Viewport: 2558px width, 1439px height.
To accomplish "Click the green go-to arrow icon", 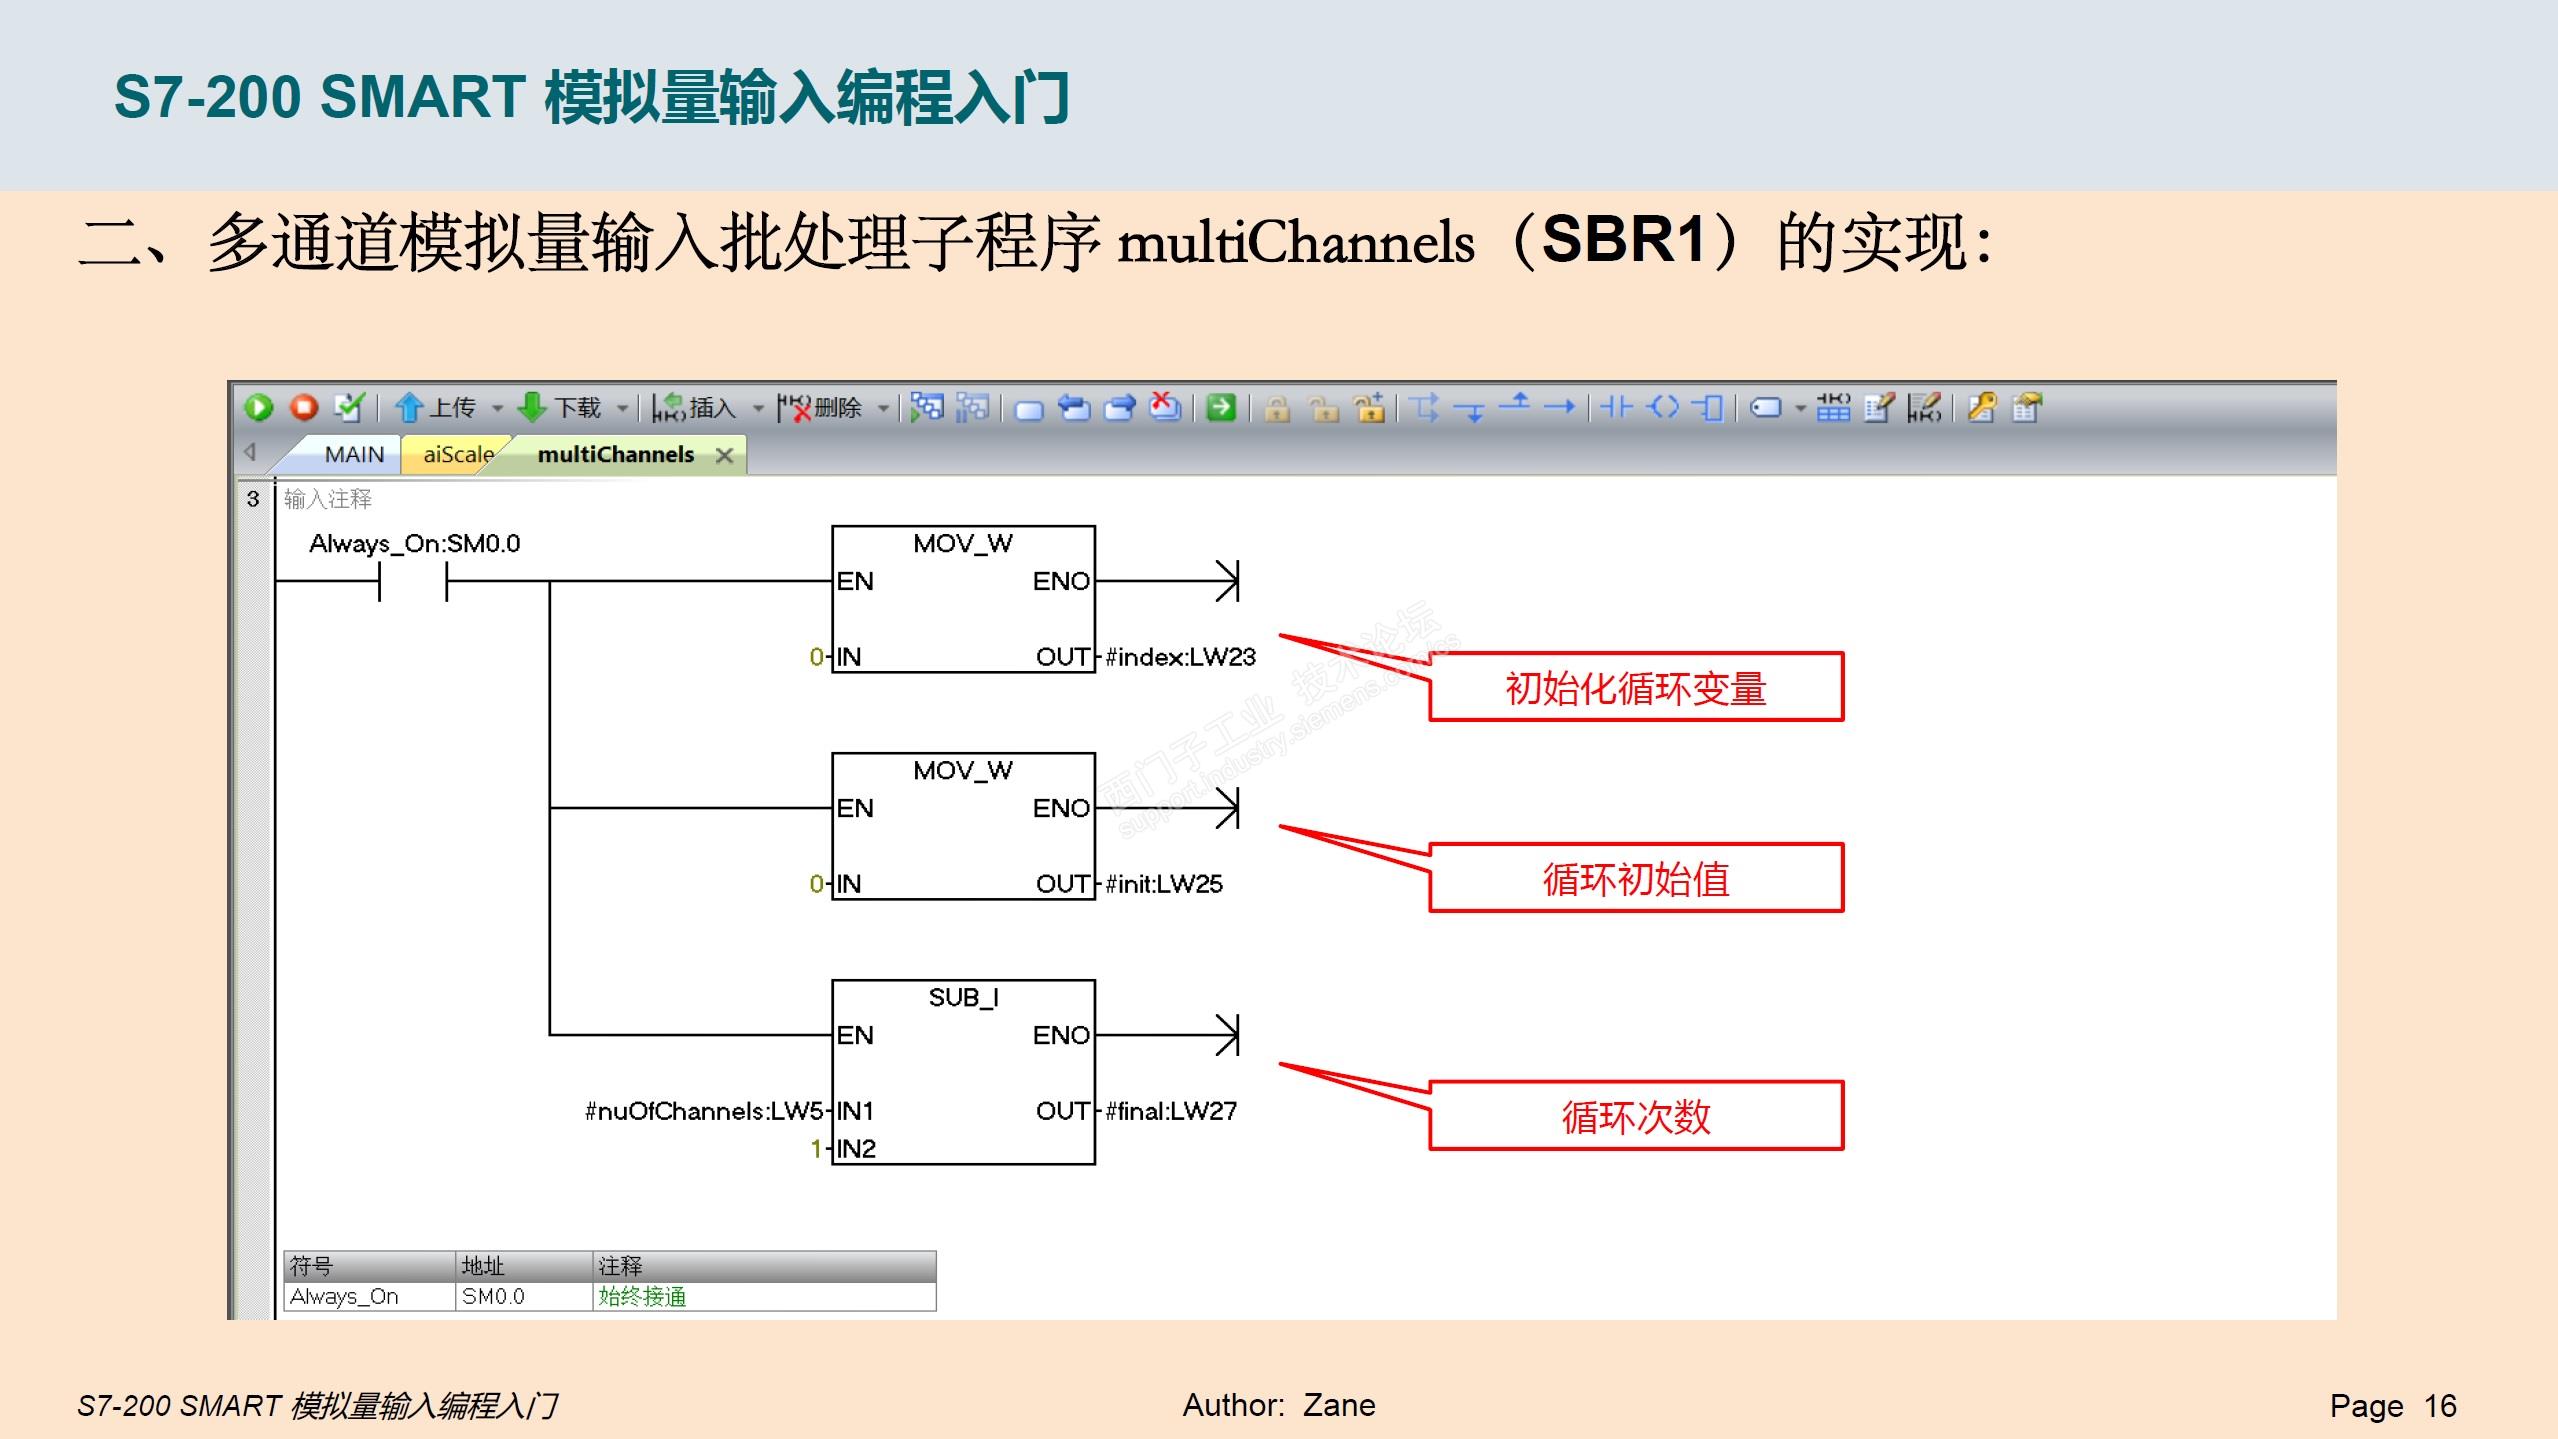I will point(1221,408).
